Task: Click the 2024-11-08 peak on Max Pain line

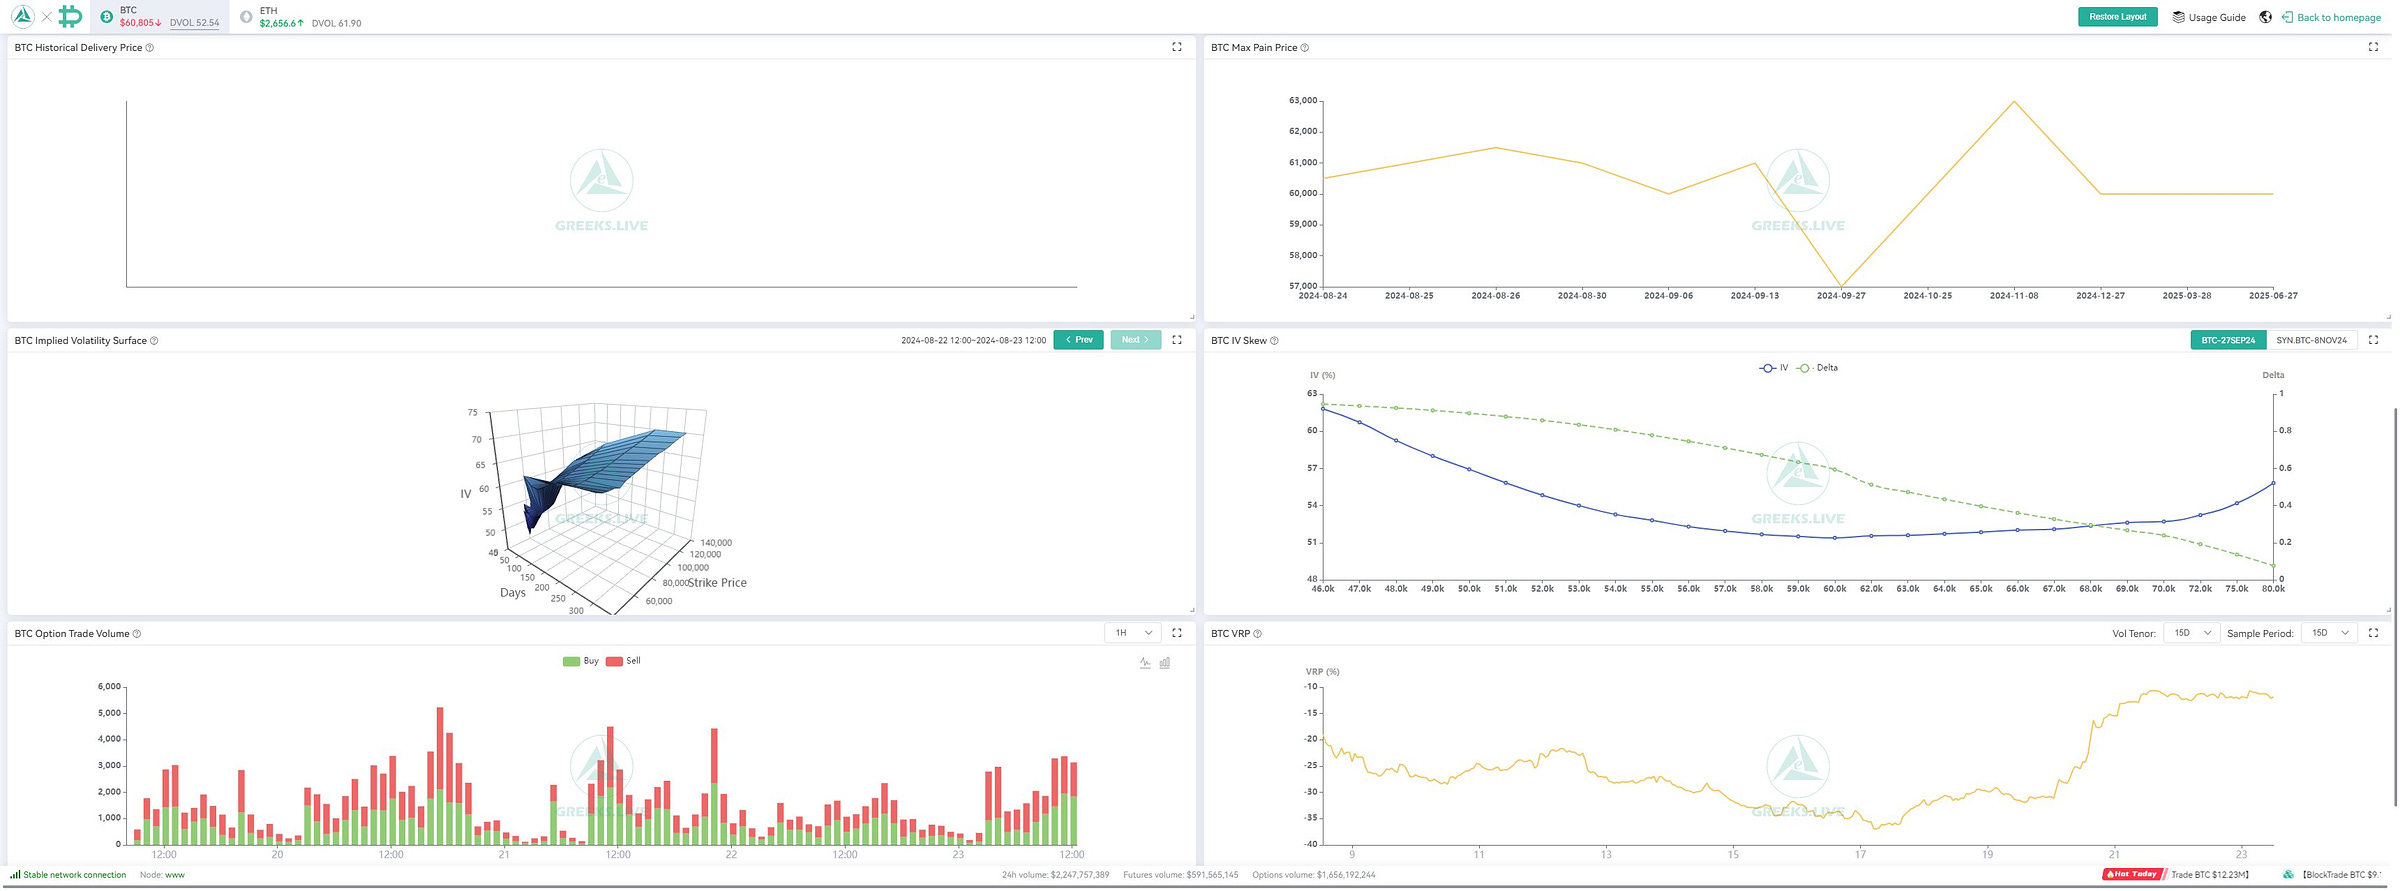Action: (x=2014, y=101)
